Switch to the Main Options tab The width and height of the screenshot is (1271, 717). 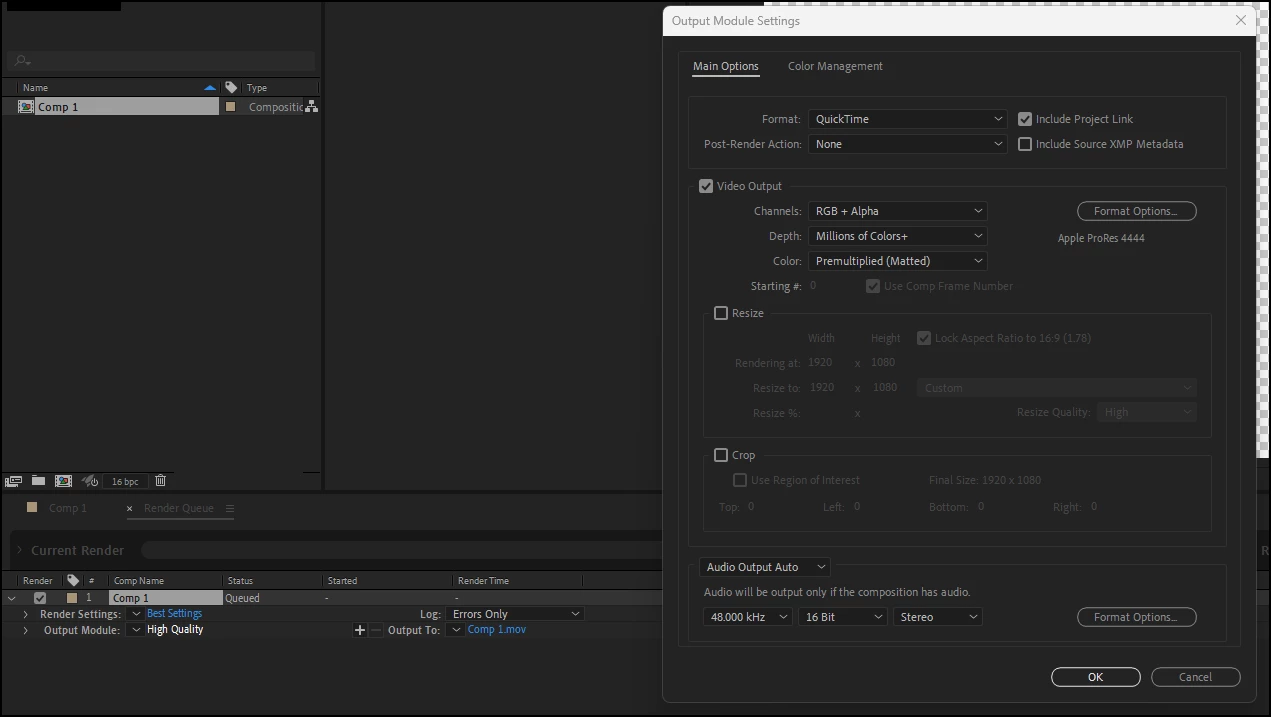coord(726,66)
